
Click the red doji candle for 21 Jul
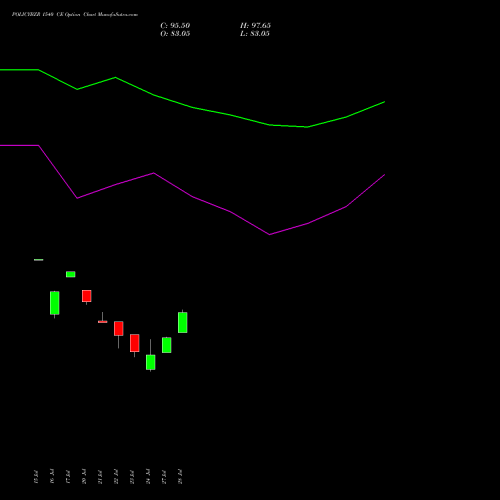pos(103,321)
